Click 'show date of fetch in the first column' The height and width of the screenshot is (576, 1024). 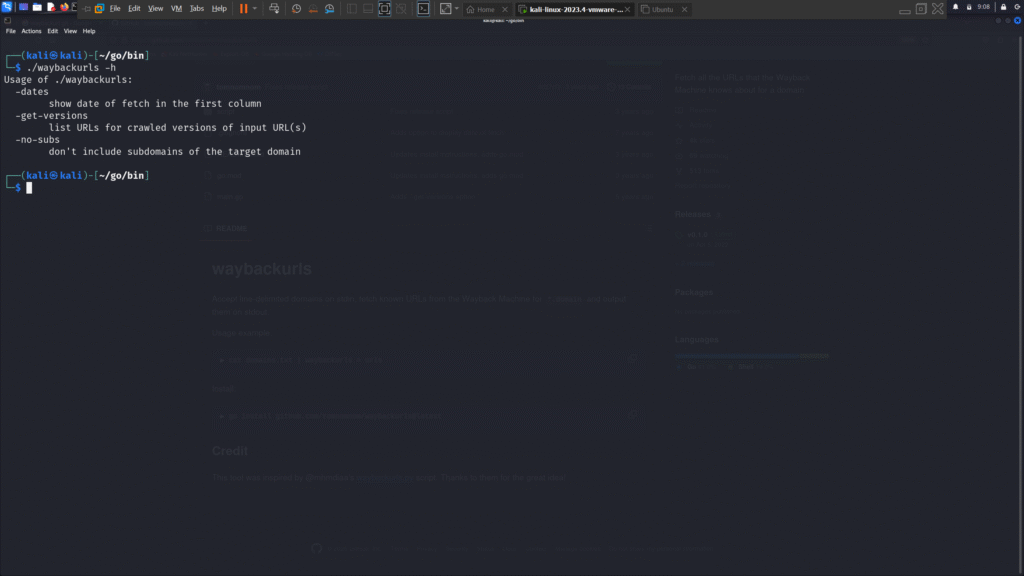point(155,103)
